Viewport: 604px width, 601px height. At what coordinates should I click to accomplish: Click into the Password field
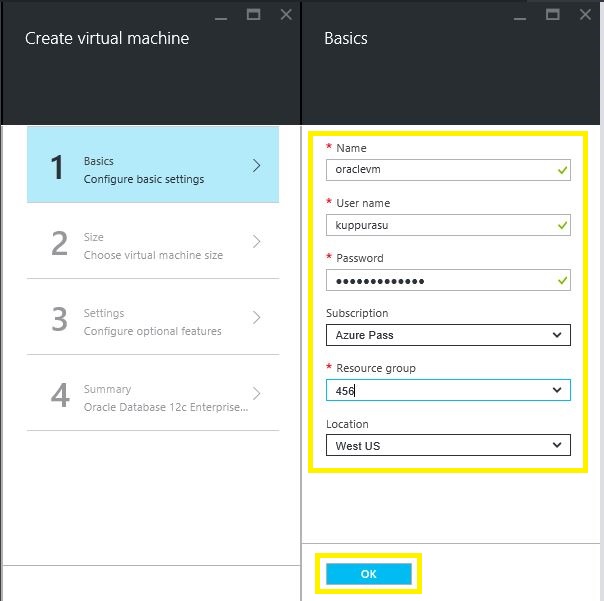(x=440, y=280)
